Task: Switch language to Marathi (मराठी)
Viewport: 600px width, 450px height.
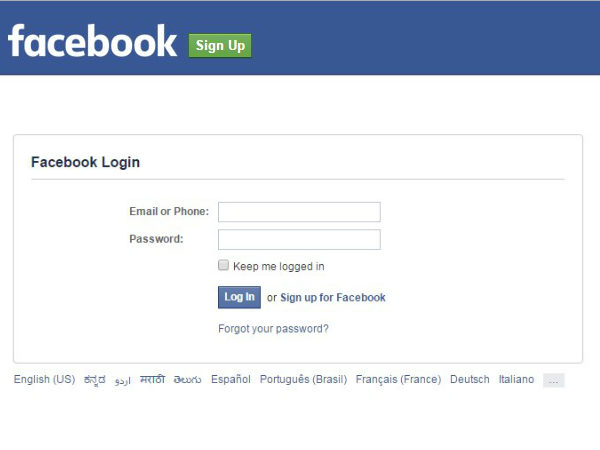Action: point(152,379)
